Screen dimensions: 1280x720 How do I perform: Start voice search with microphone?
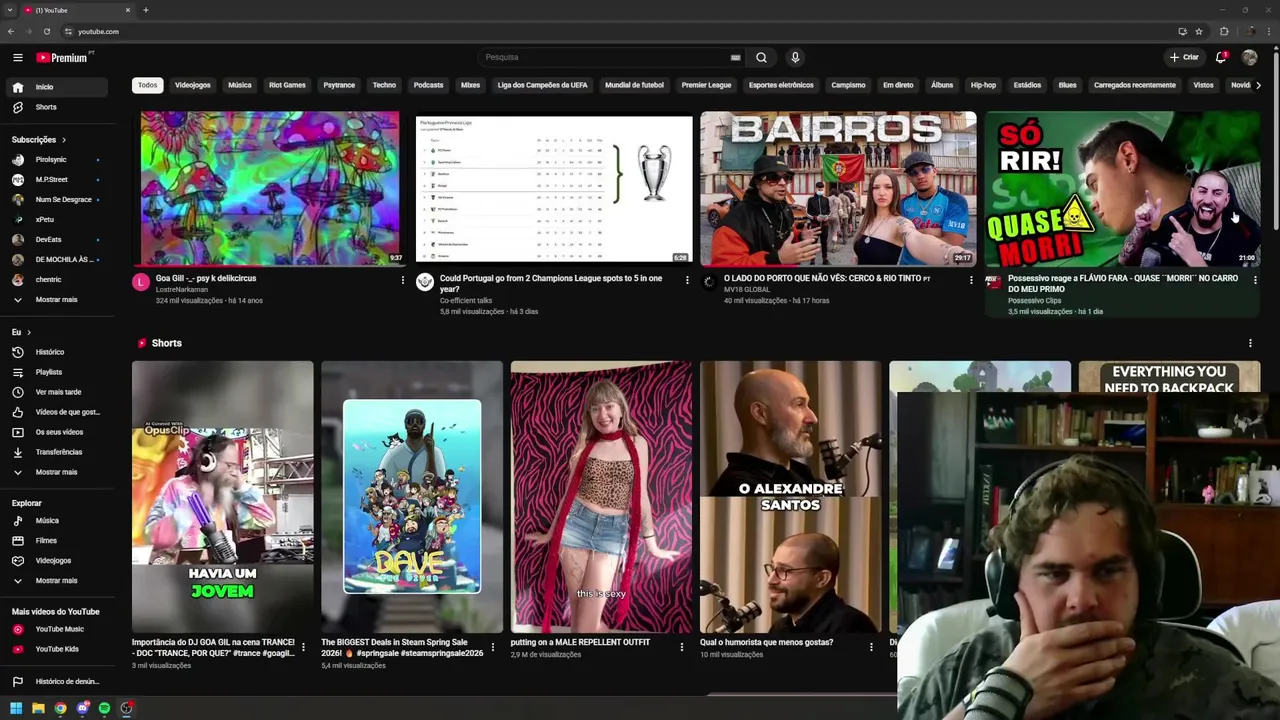[x=795, y=58]
